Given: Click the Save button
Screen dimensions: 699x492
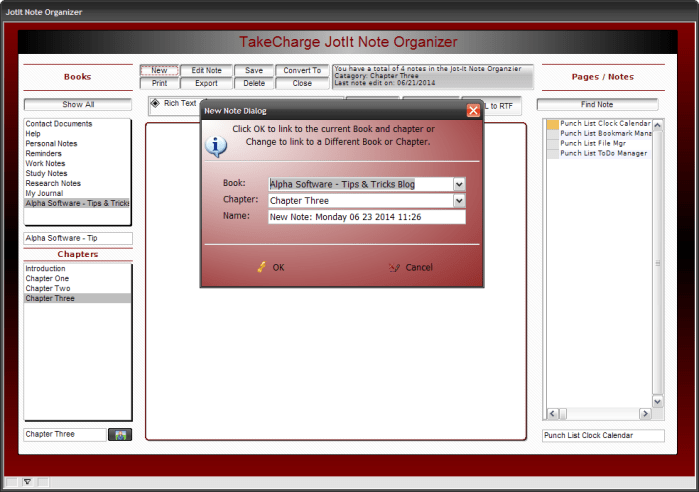Looking at the screenshot, I should pyautogui.click(x=254, y=70).
